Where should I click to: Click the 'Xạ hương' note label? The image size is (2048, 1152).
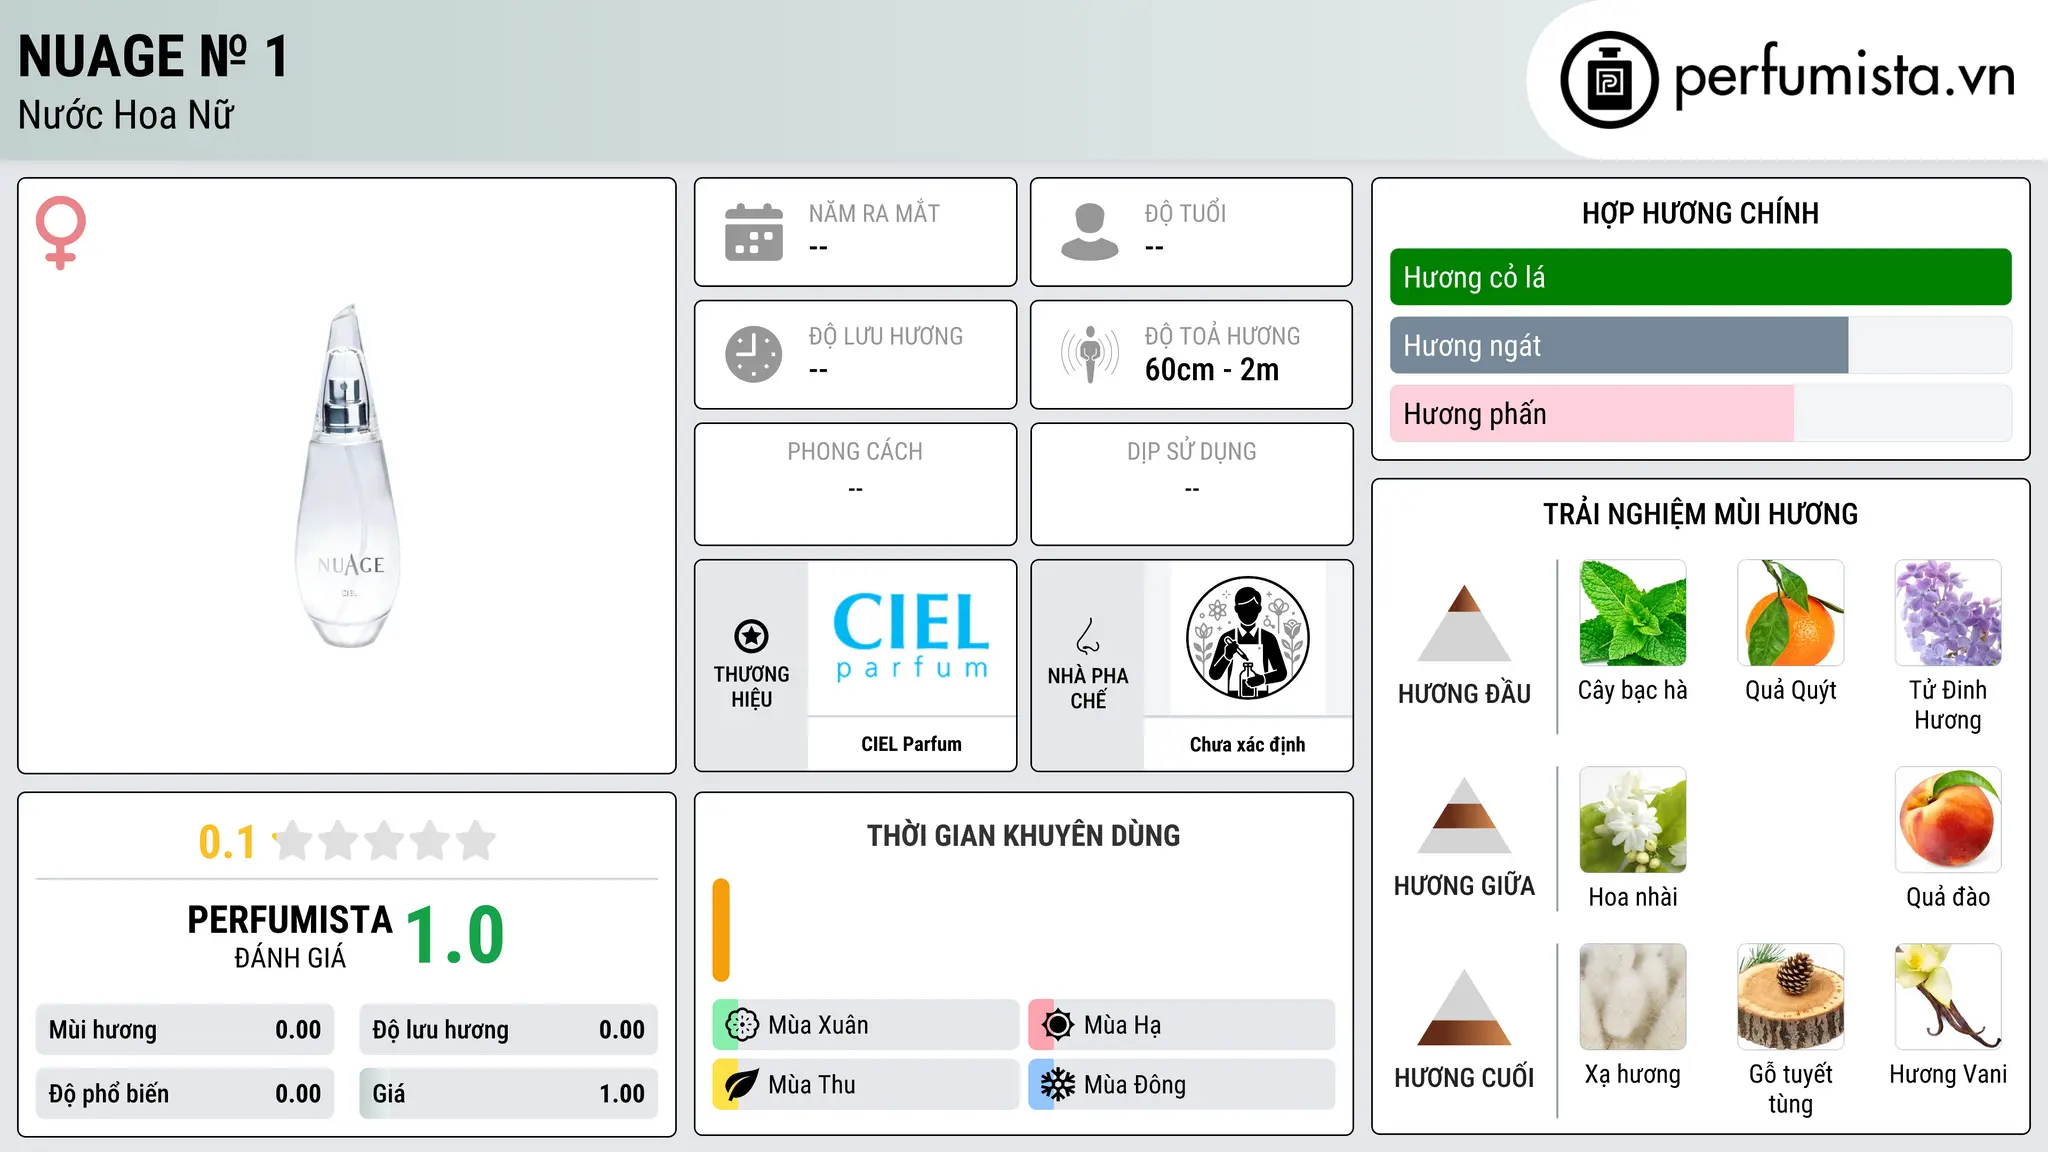(x=1633, y=1074)
